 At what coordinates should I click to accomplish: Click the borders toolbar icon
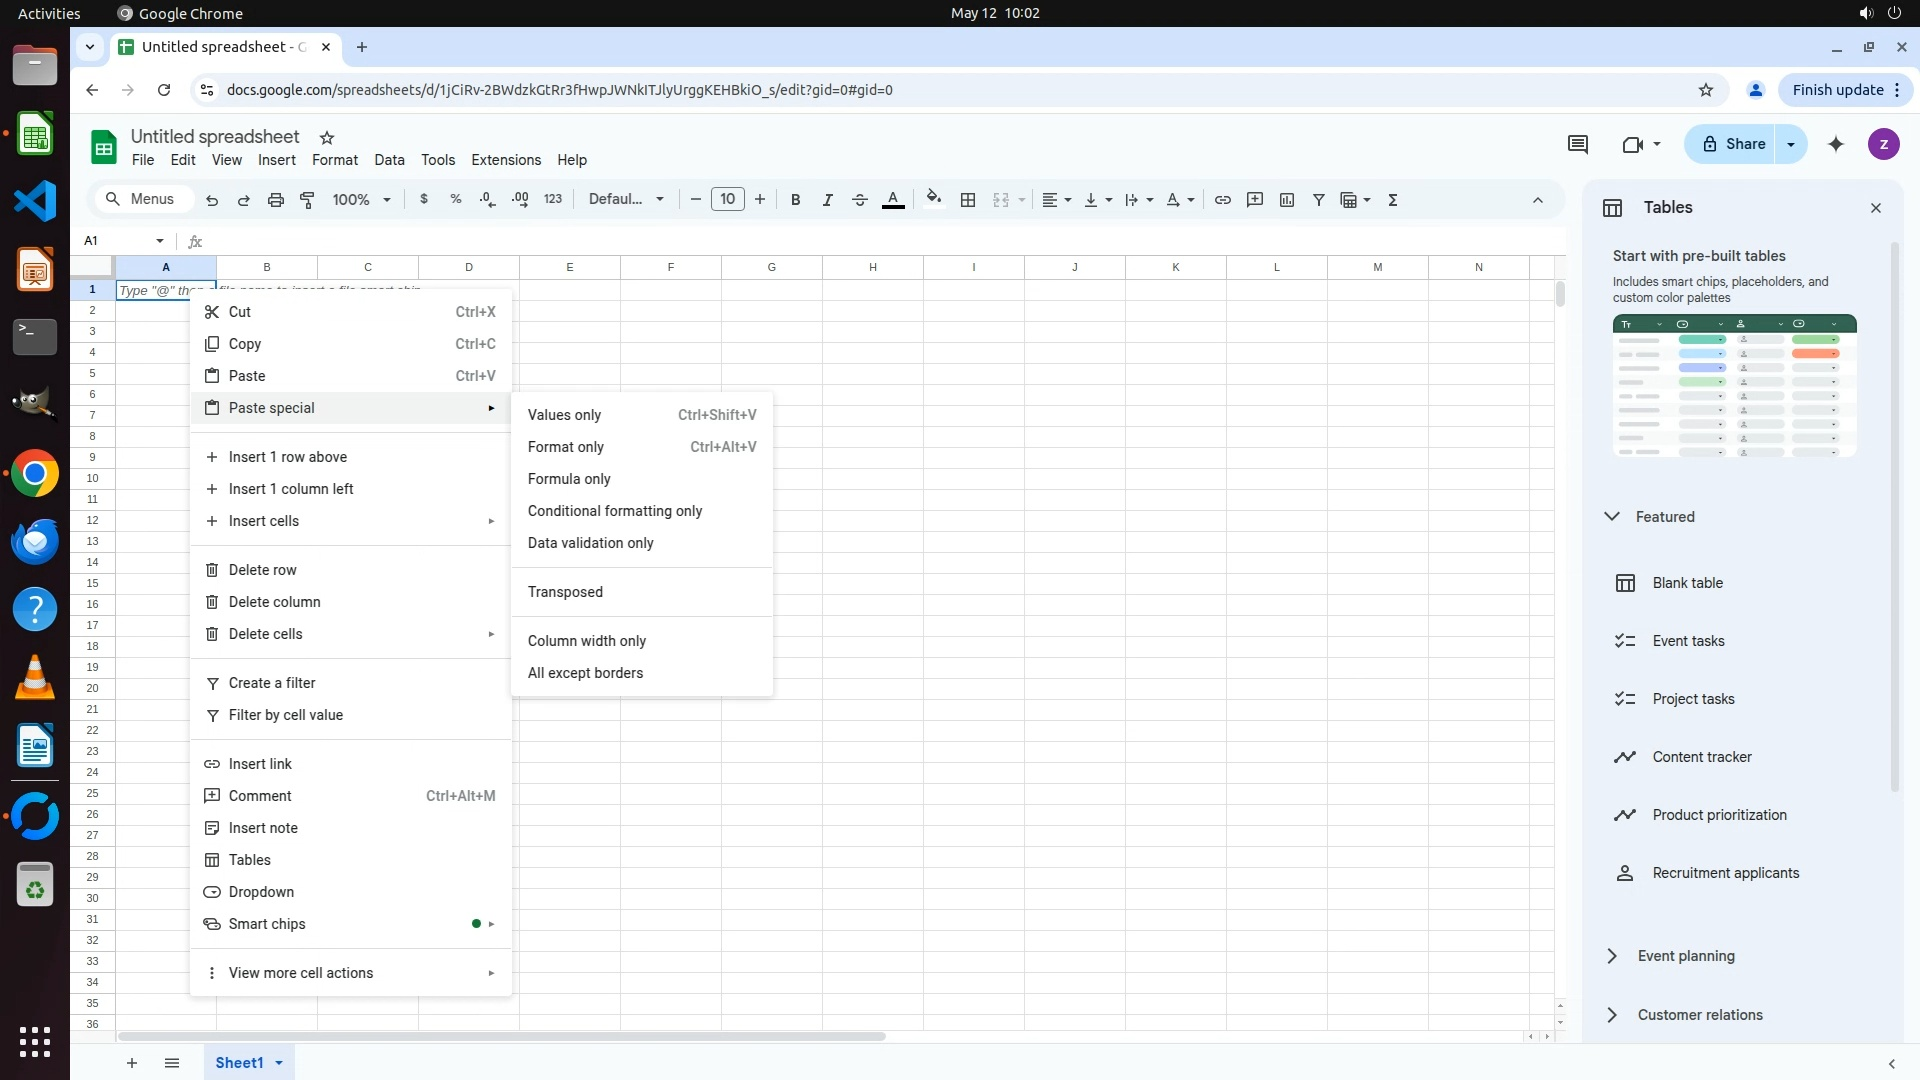pos(967,200)
